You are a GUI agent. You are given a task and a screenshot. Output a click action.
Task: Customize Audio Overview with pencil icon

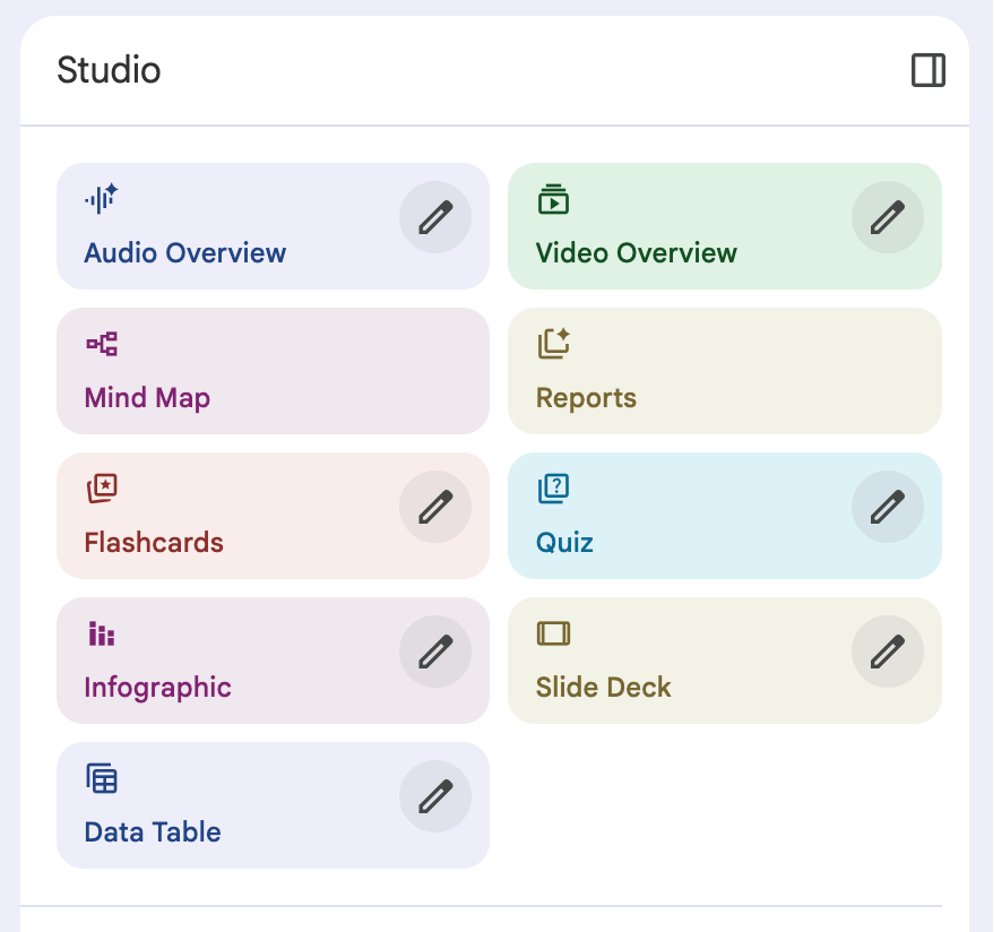[435, 217]
